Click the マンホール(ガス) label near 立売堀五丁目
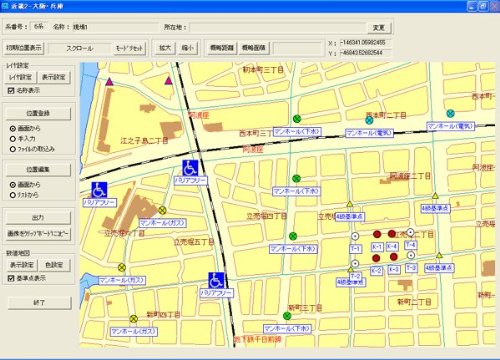Screen dimensions: 500x360 click(x=162, y=223)
